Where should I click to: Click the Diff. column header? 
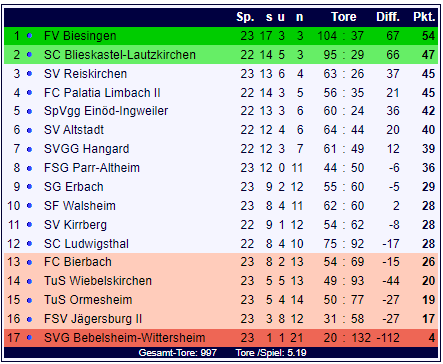(388, 17)
